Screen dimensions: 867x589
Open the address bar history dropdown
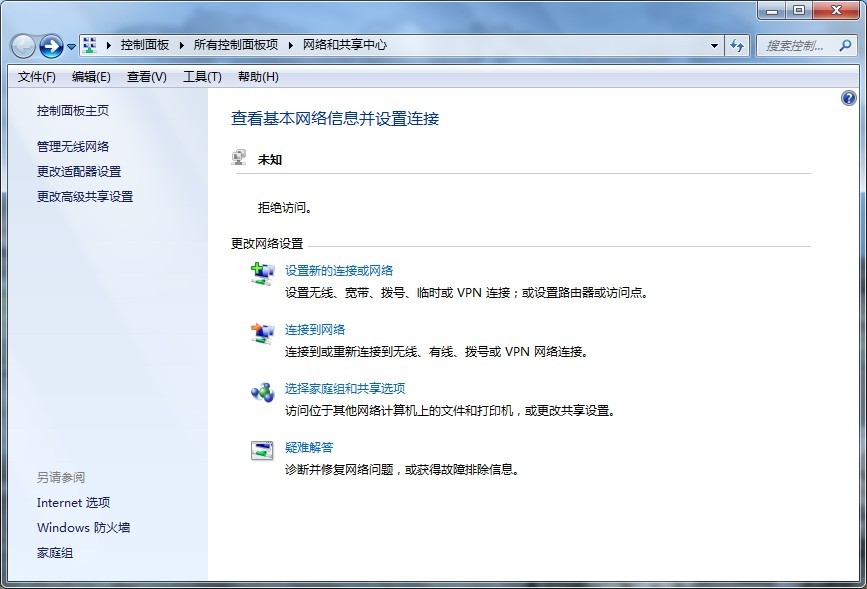714,45
